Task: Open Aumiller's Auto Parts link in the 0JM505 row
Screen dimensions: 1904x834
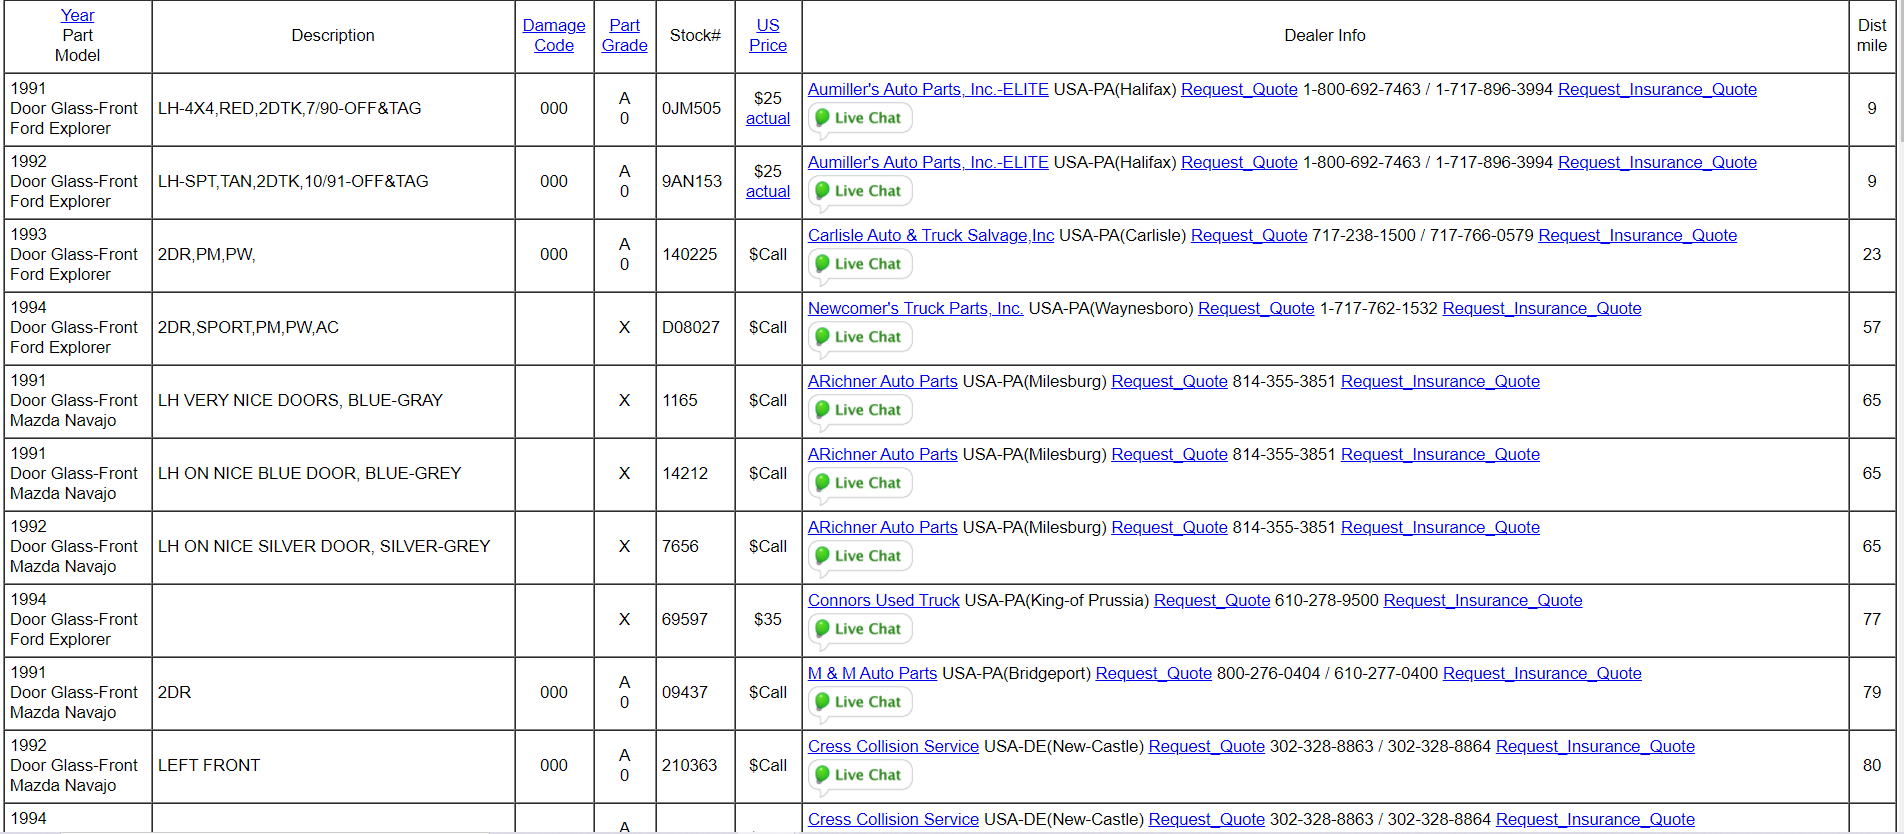Action: (928, 89)
